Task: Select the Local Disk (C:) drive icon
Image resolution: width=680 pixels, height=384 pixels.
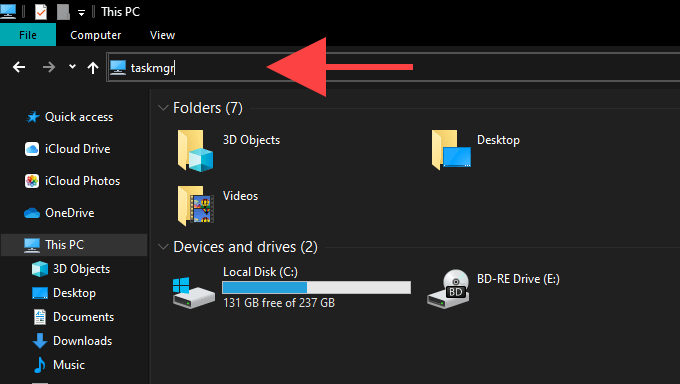Action: 193,293
